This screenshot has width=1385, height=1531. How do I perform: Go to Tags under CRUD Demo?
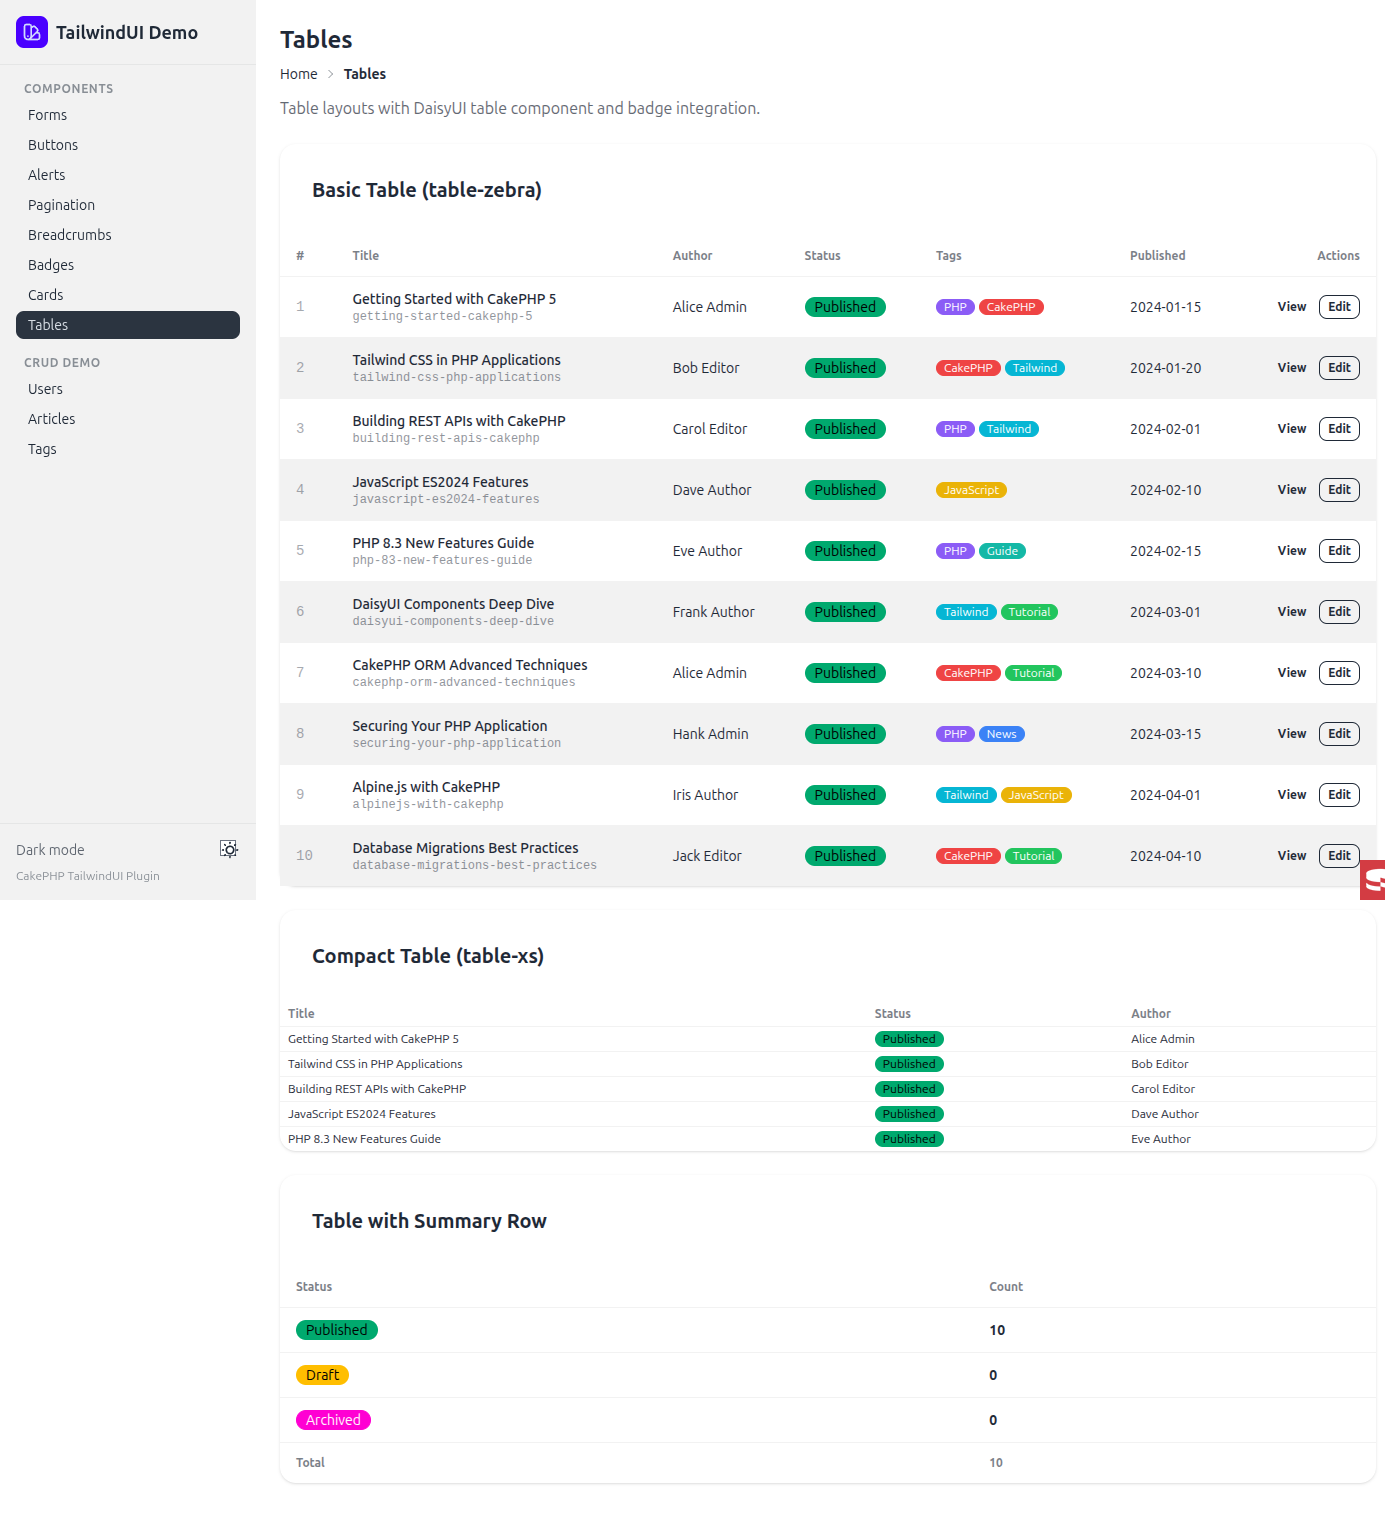128,449
